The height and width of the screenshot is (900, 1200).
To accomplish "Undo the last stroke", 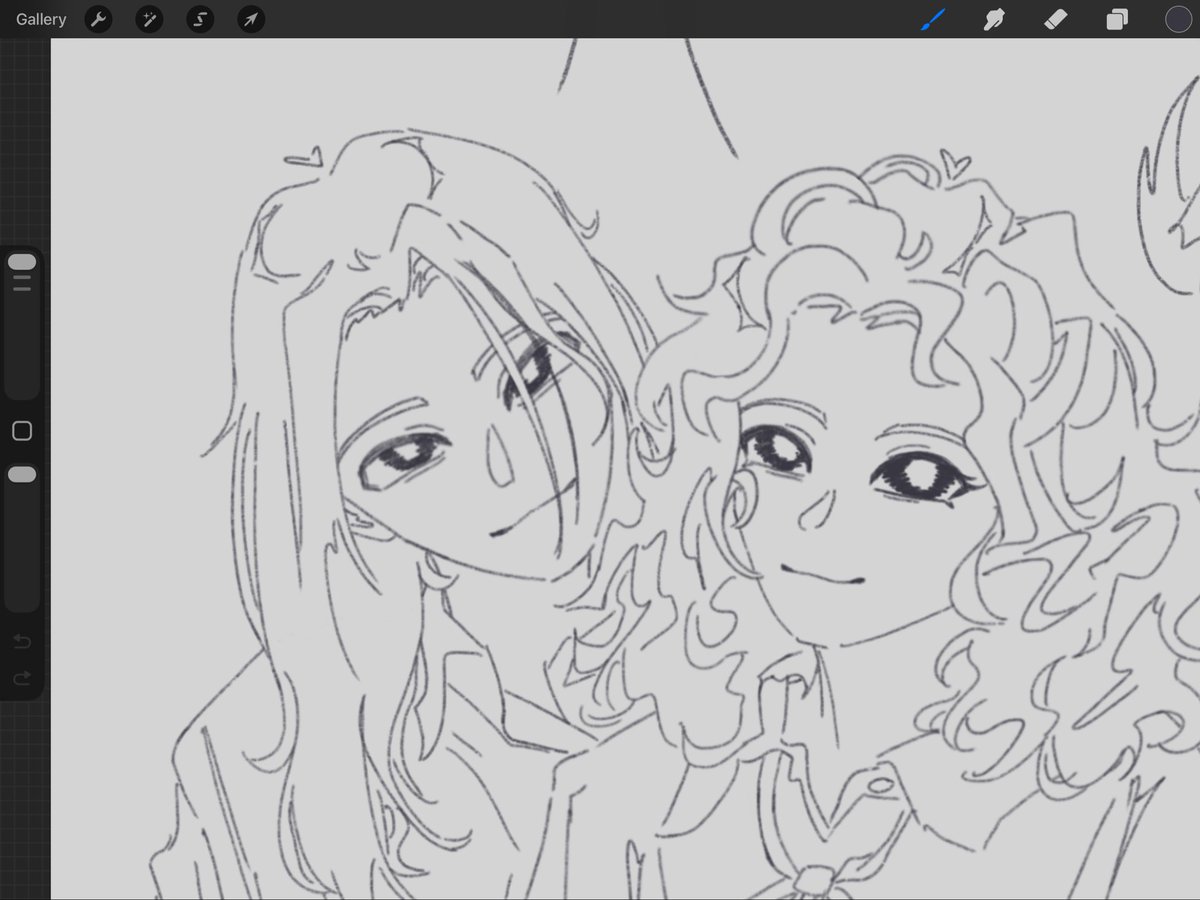I will (x=22, y=641).
